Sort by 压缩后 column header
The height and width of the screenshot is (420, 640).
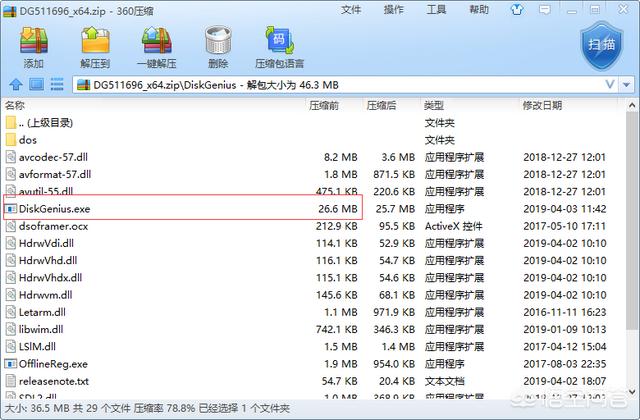point(381,105)
